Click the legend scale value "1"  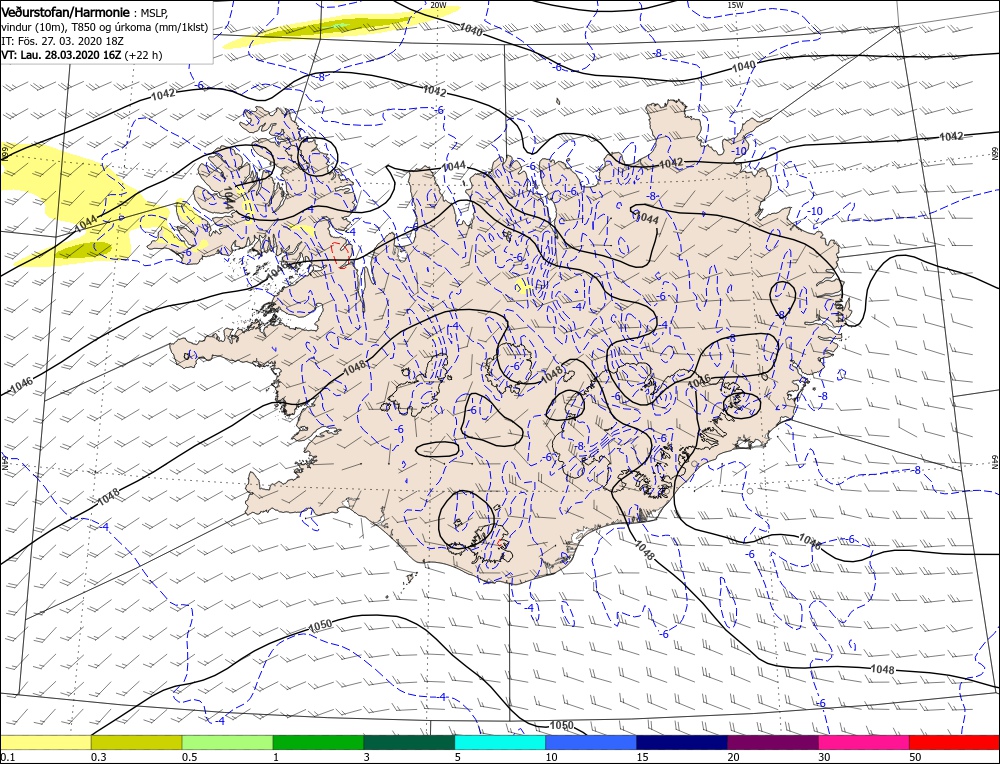tap(276, 757)
